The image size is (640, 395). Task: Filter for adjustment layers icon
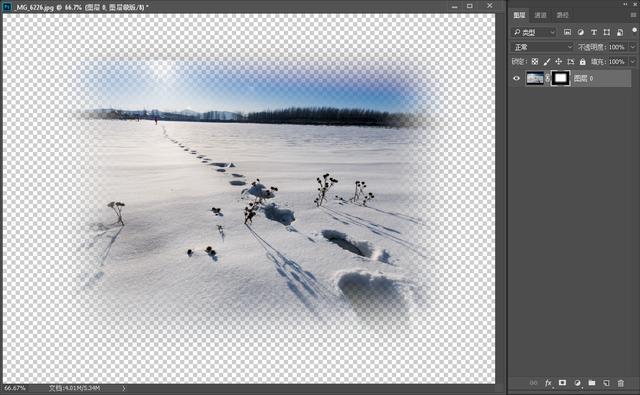pos(580,32)
